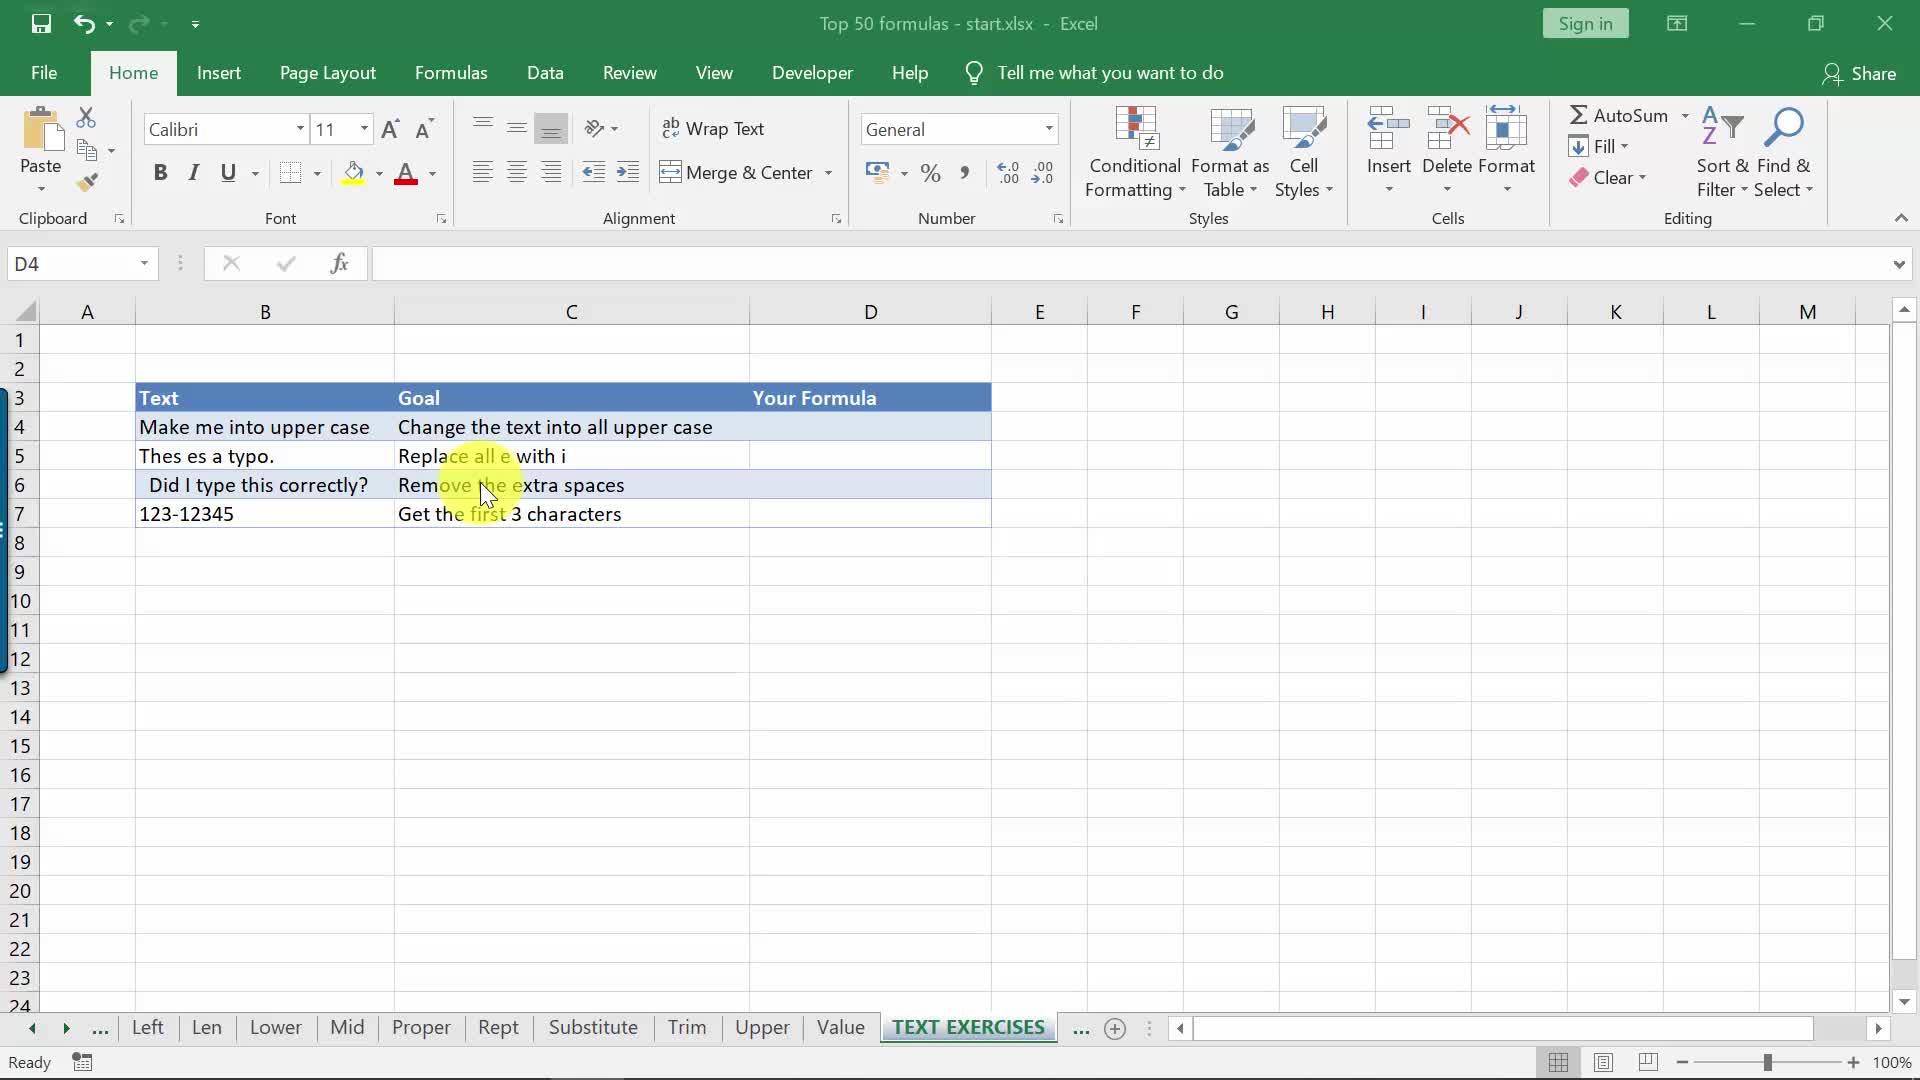The image size is (1920, 1080).
Task: Toggle Wrap Text option
Action: 713,128
